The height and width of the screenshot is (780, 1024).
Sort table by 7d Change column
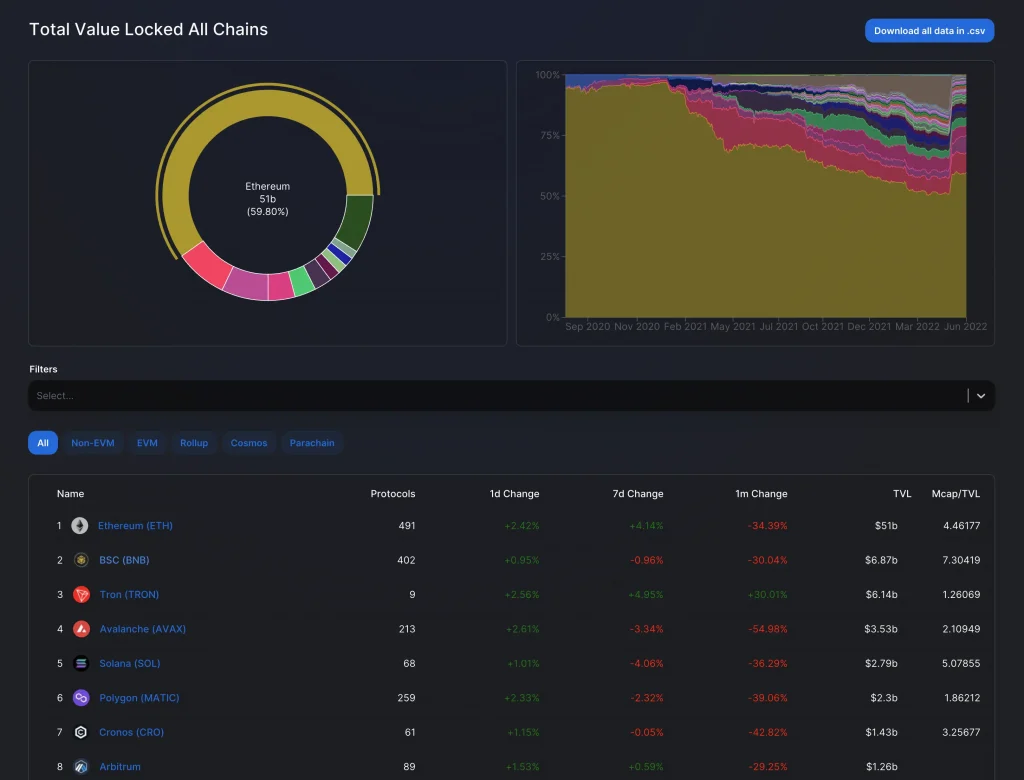(x=637, y=494)
